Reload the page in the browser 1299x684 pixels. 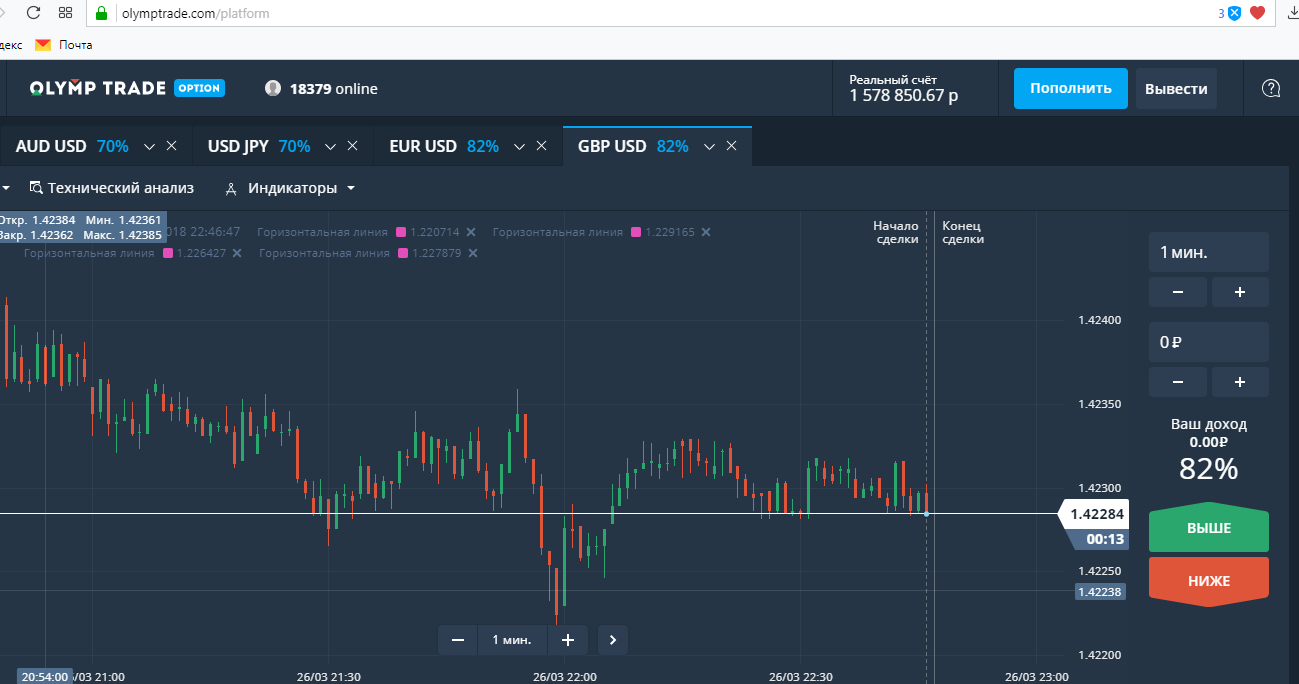(x=33, y=14)
